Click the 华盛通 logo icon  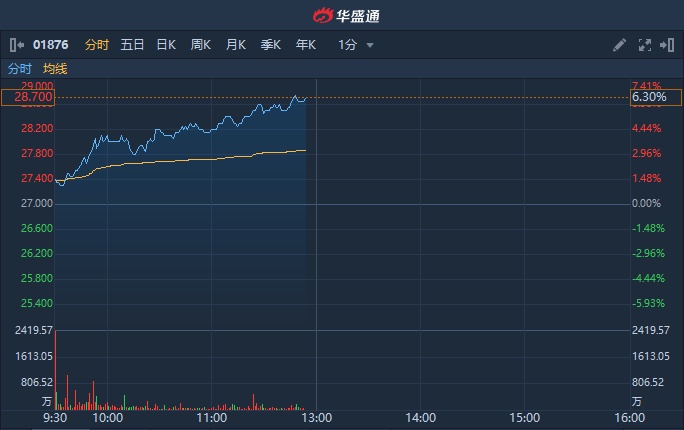click(x=323, y=15)
